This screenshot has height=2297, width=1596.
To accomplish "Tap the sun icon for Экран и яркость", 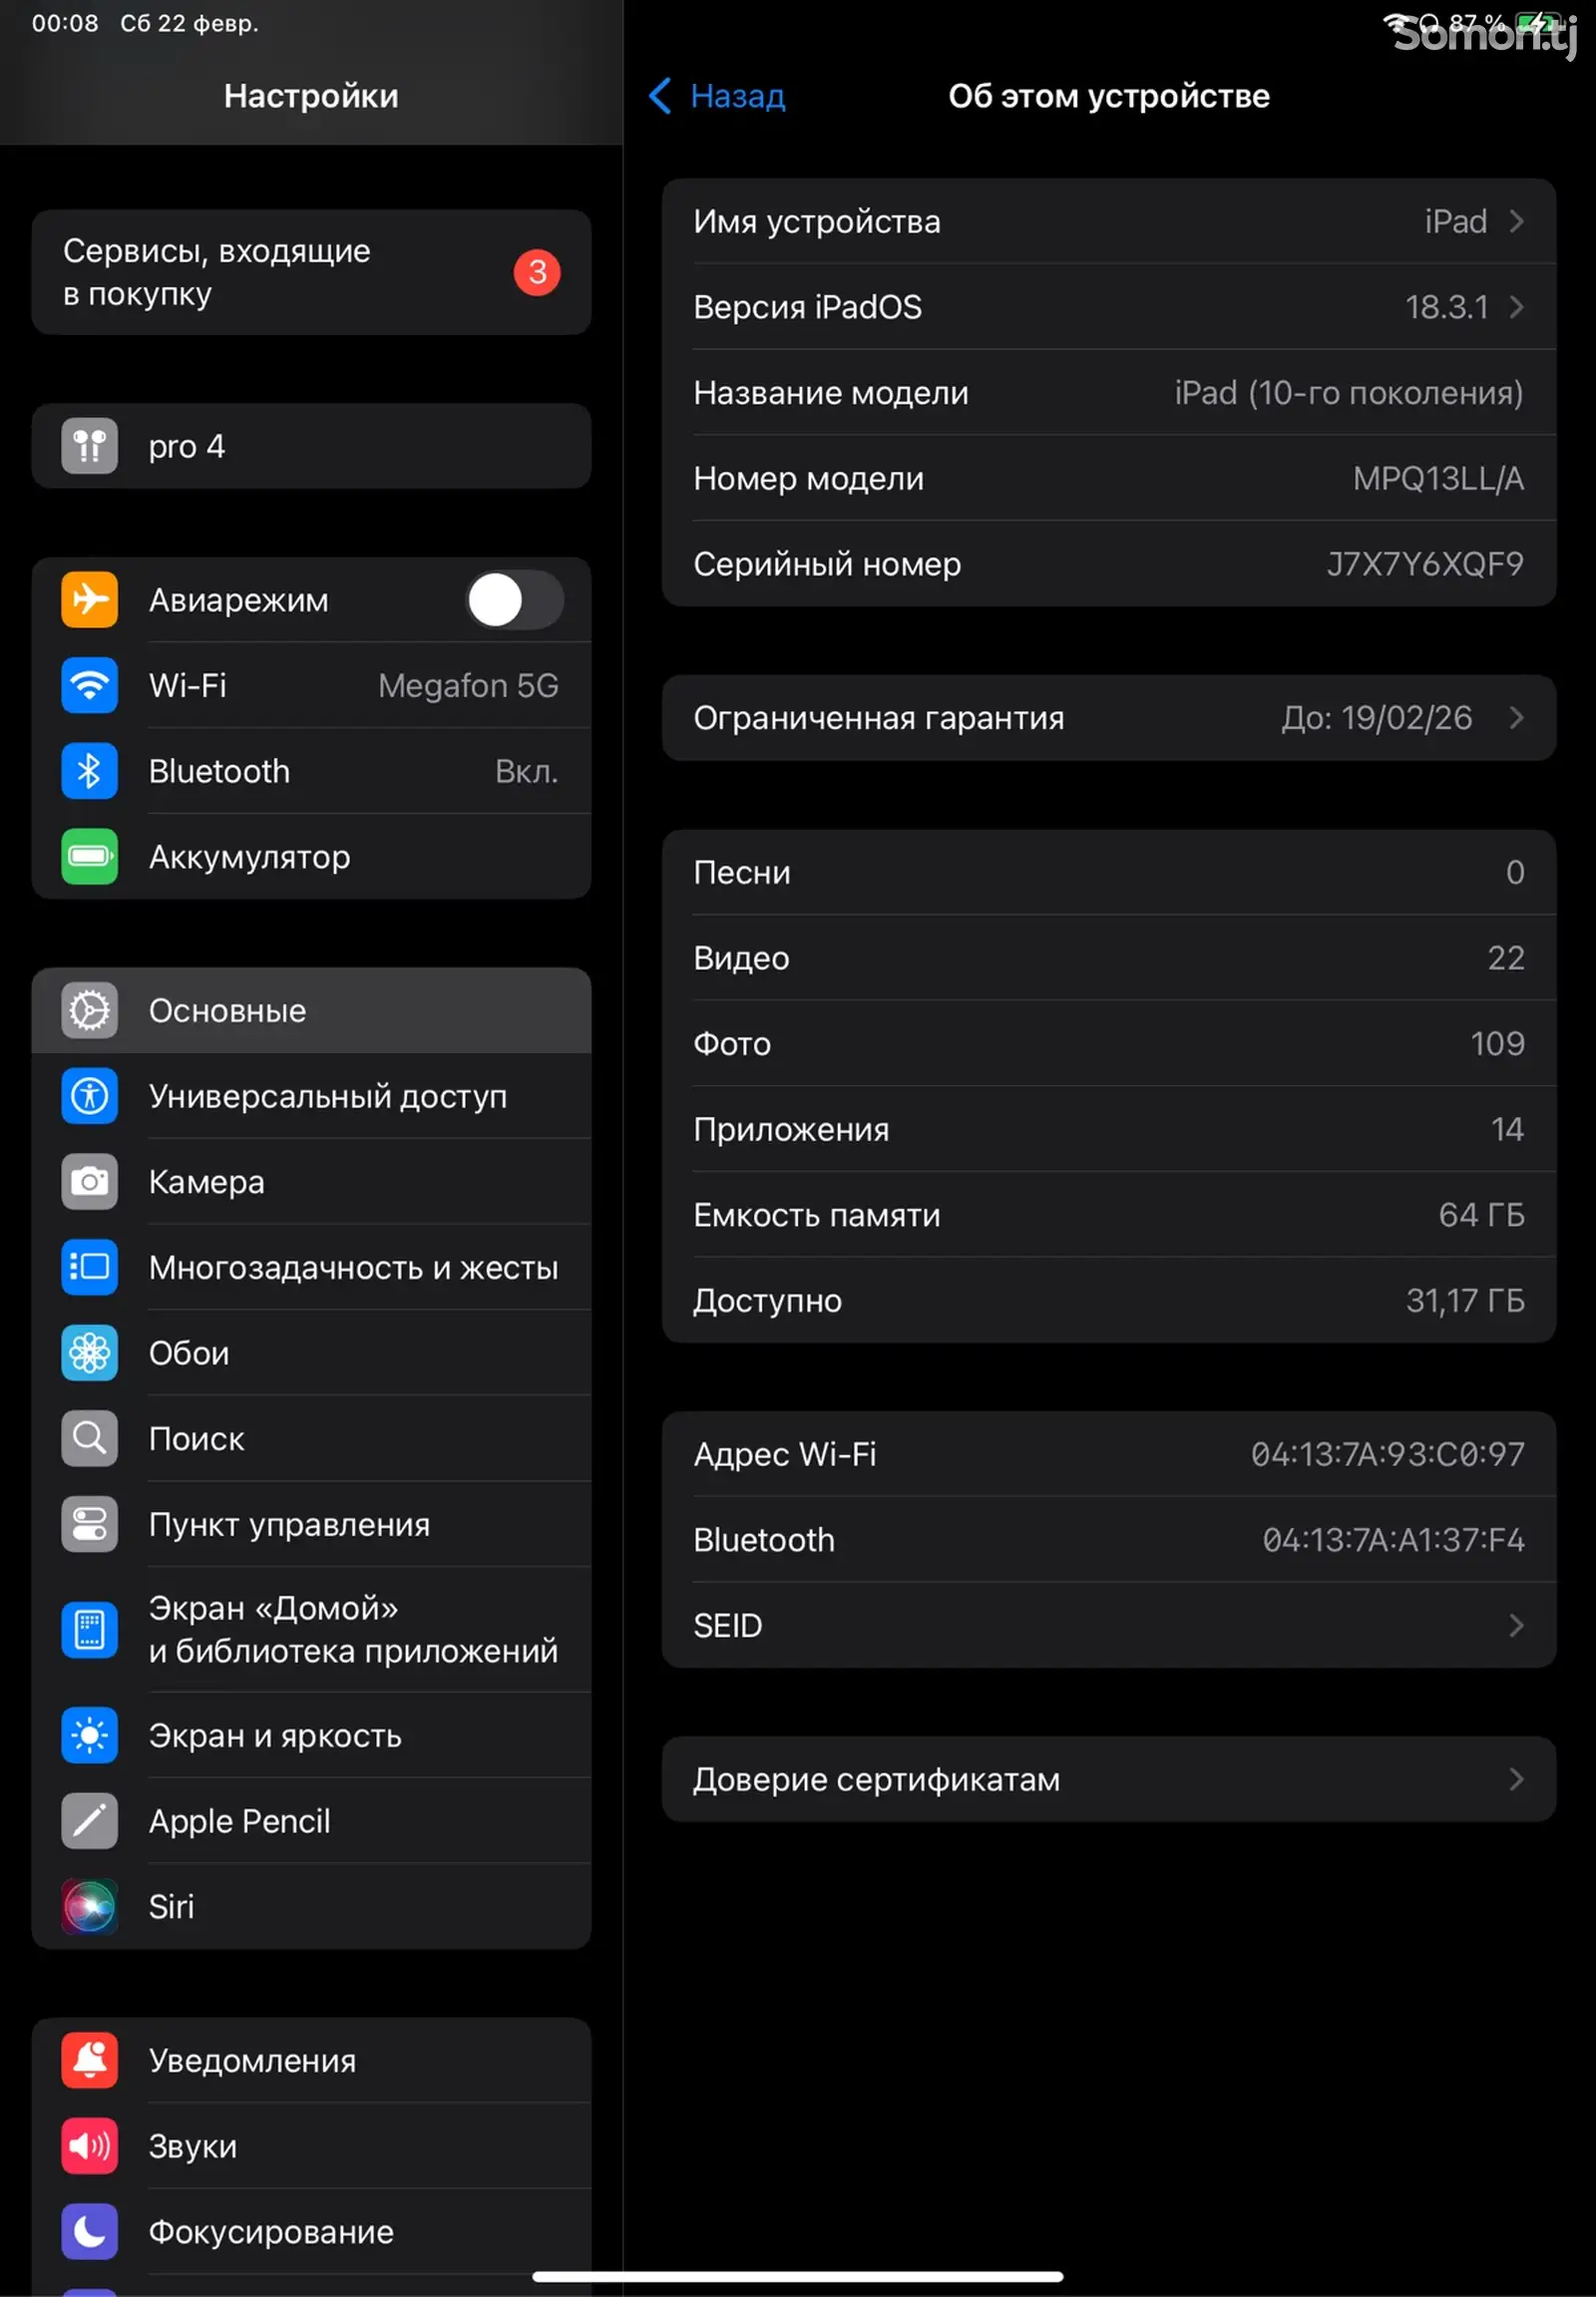I will (x=89, y=1736).
